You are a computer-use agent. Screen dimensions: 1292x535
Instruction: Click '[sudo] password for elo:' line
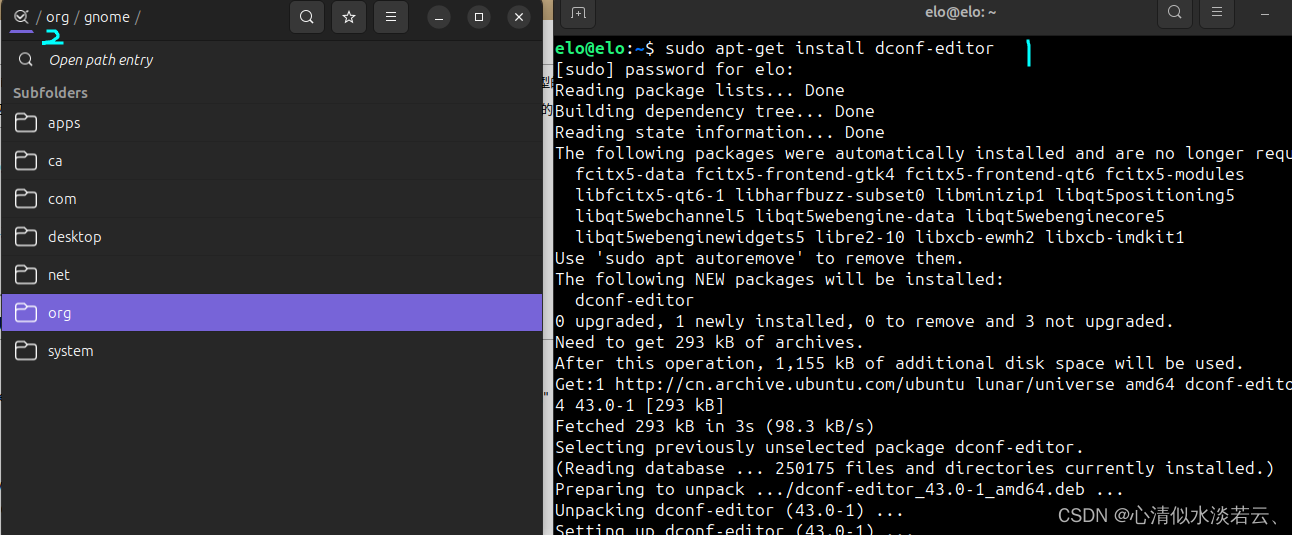(x=674, y=69)
